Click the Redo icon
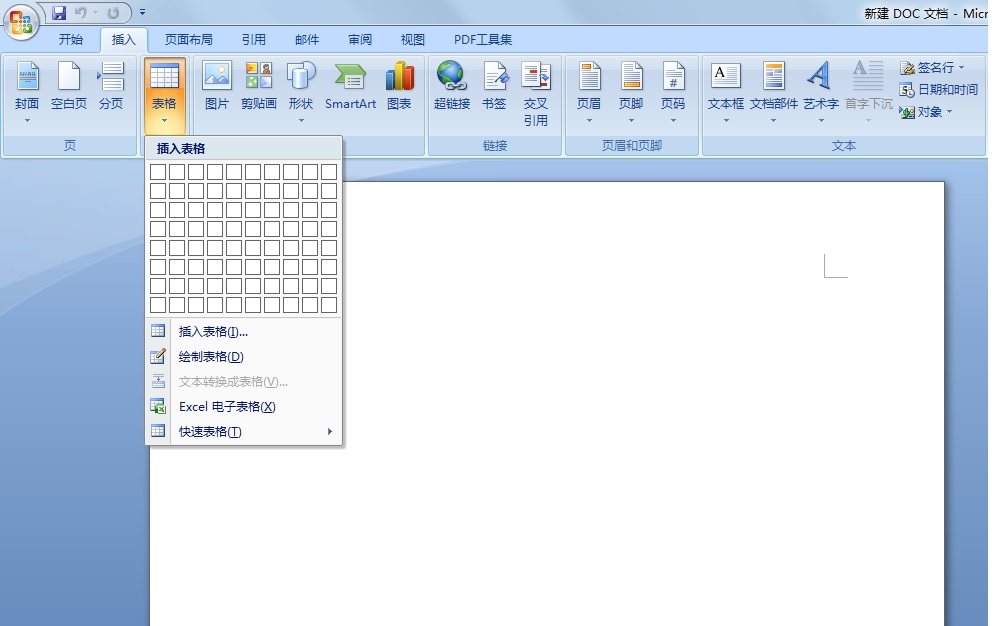 (x=113, y=12)
